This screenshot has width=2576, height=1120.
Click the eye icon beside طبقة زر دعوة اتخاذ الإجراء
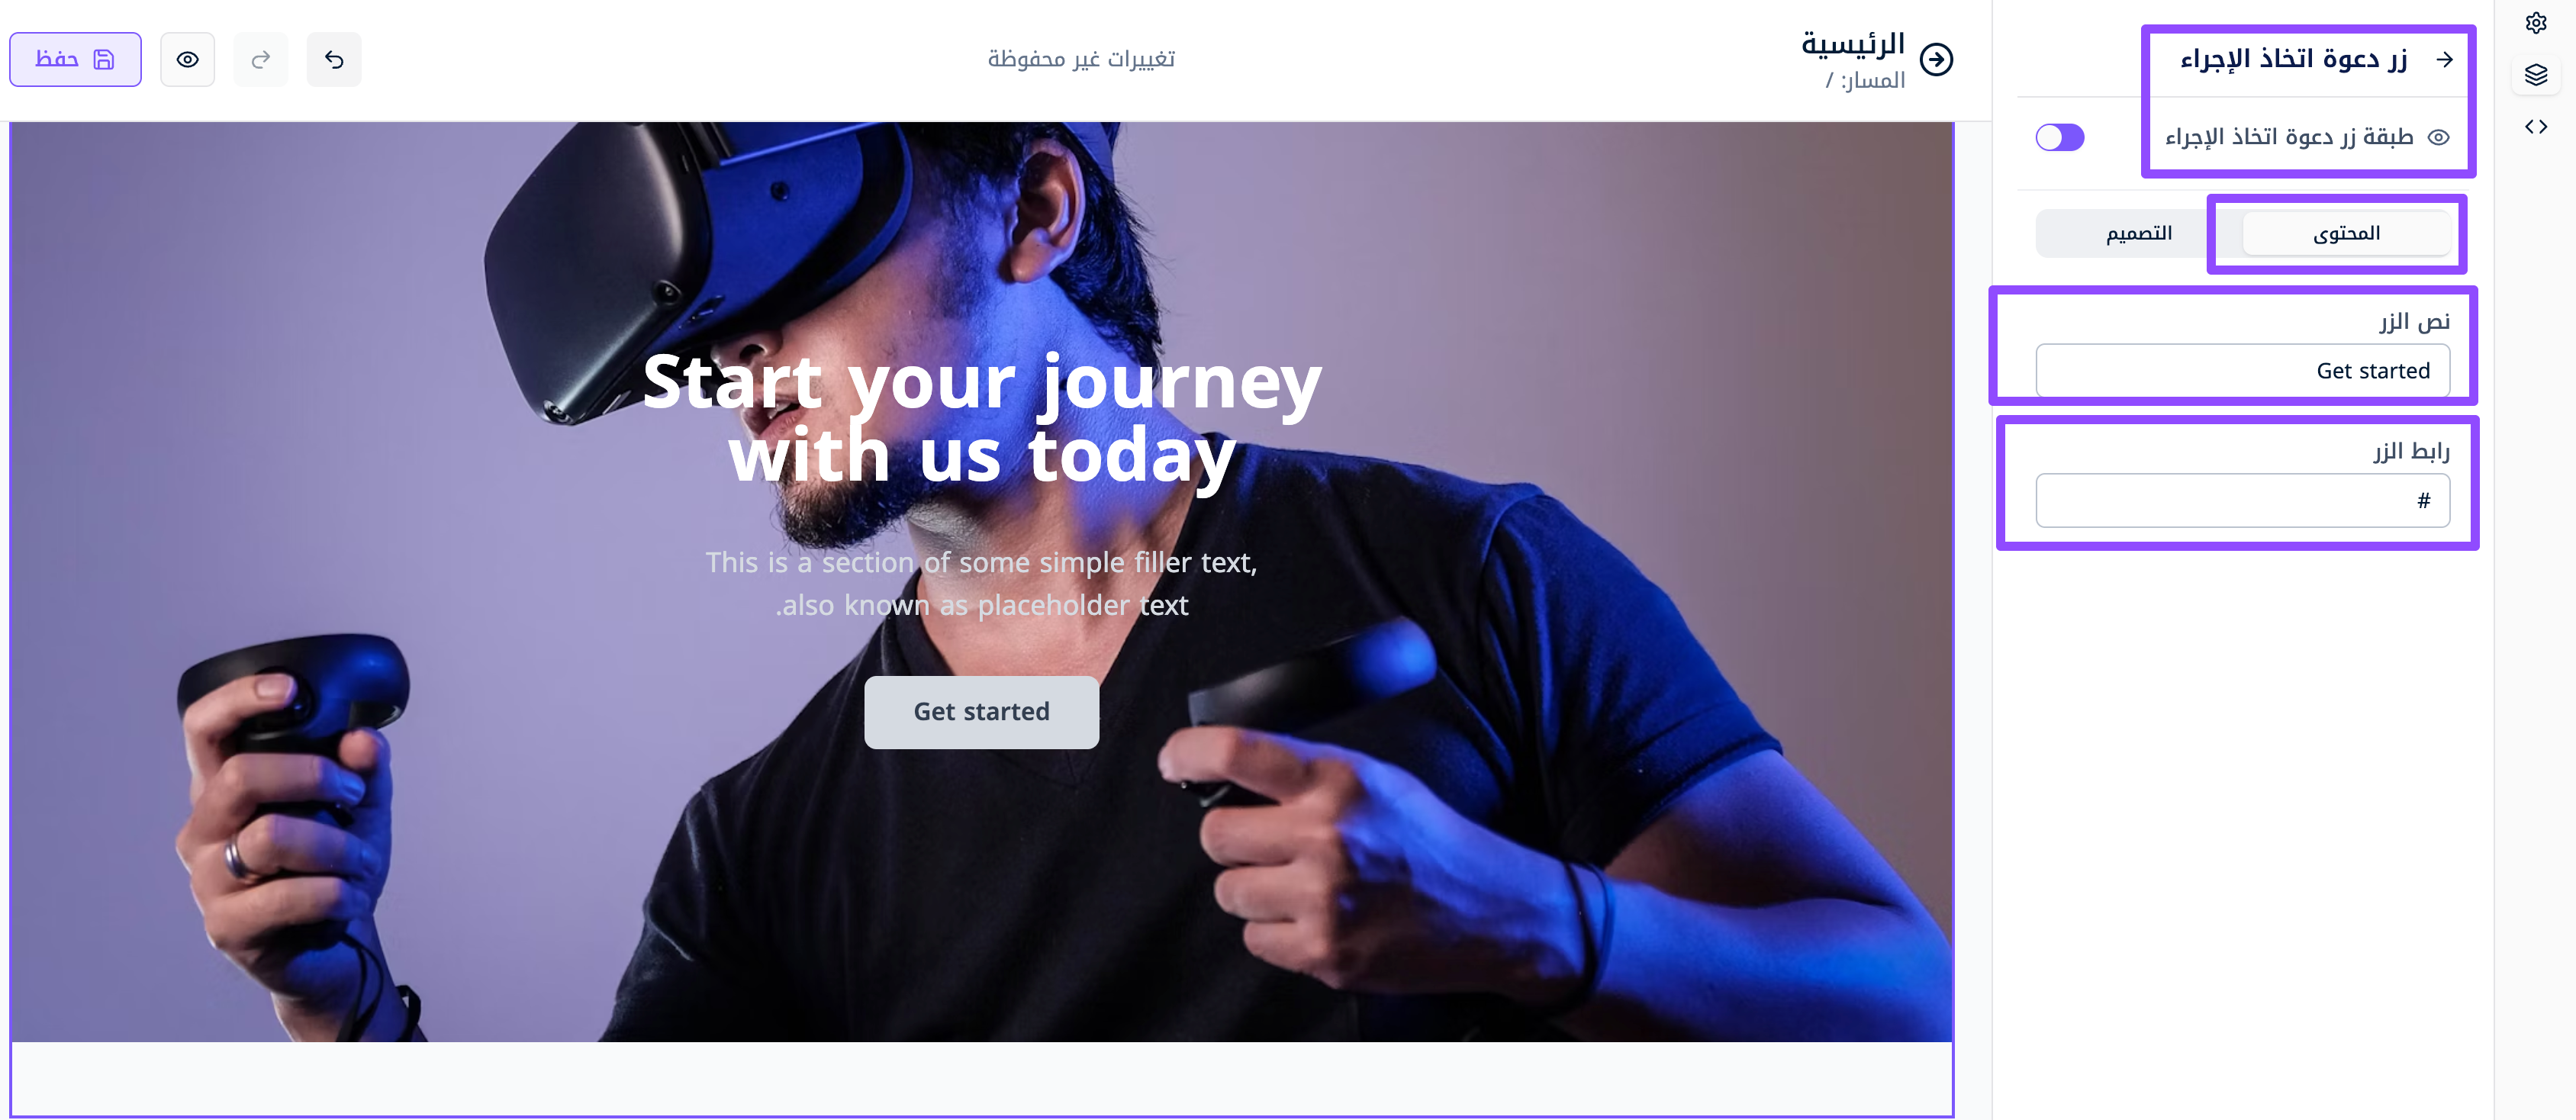point(2438,137)
